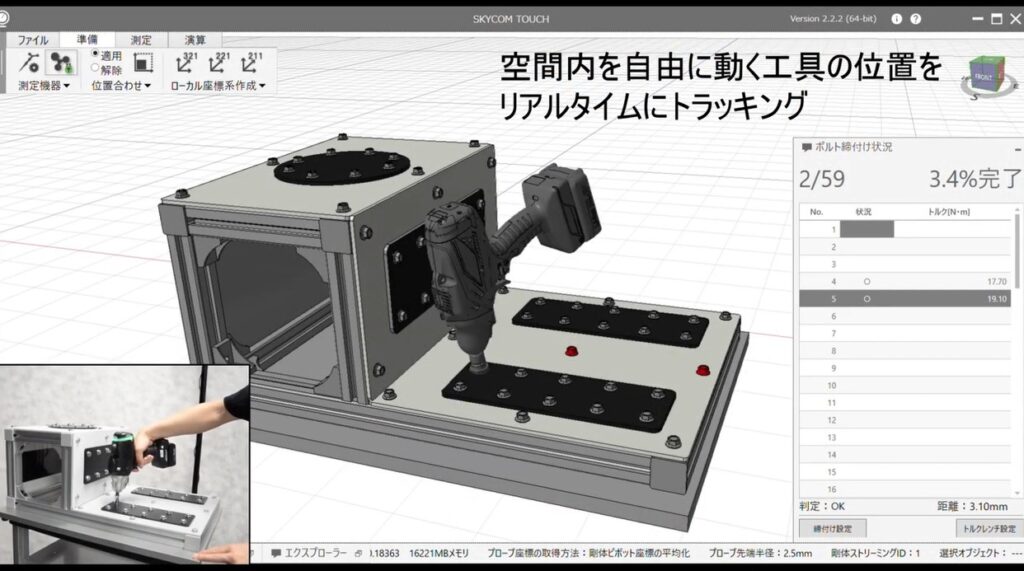The width and height of the screenshot is (1024, 571).
Task: Open the エクスプローラー panel from status bar
Action: tap(315, 553)
